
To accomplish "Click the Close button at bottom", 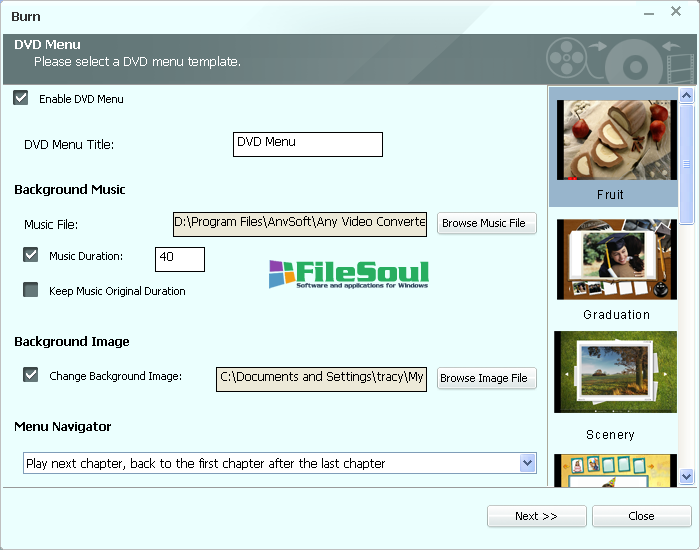I will tap(641, 516).
